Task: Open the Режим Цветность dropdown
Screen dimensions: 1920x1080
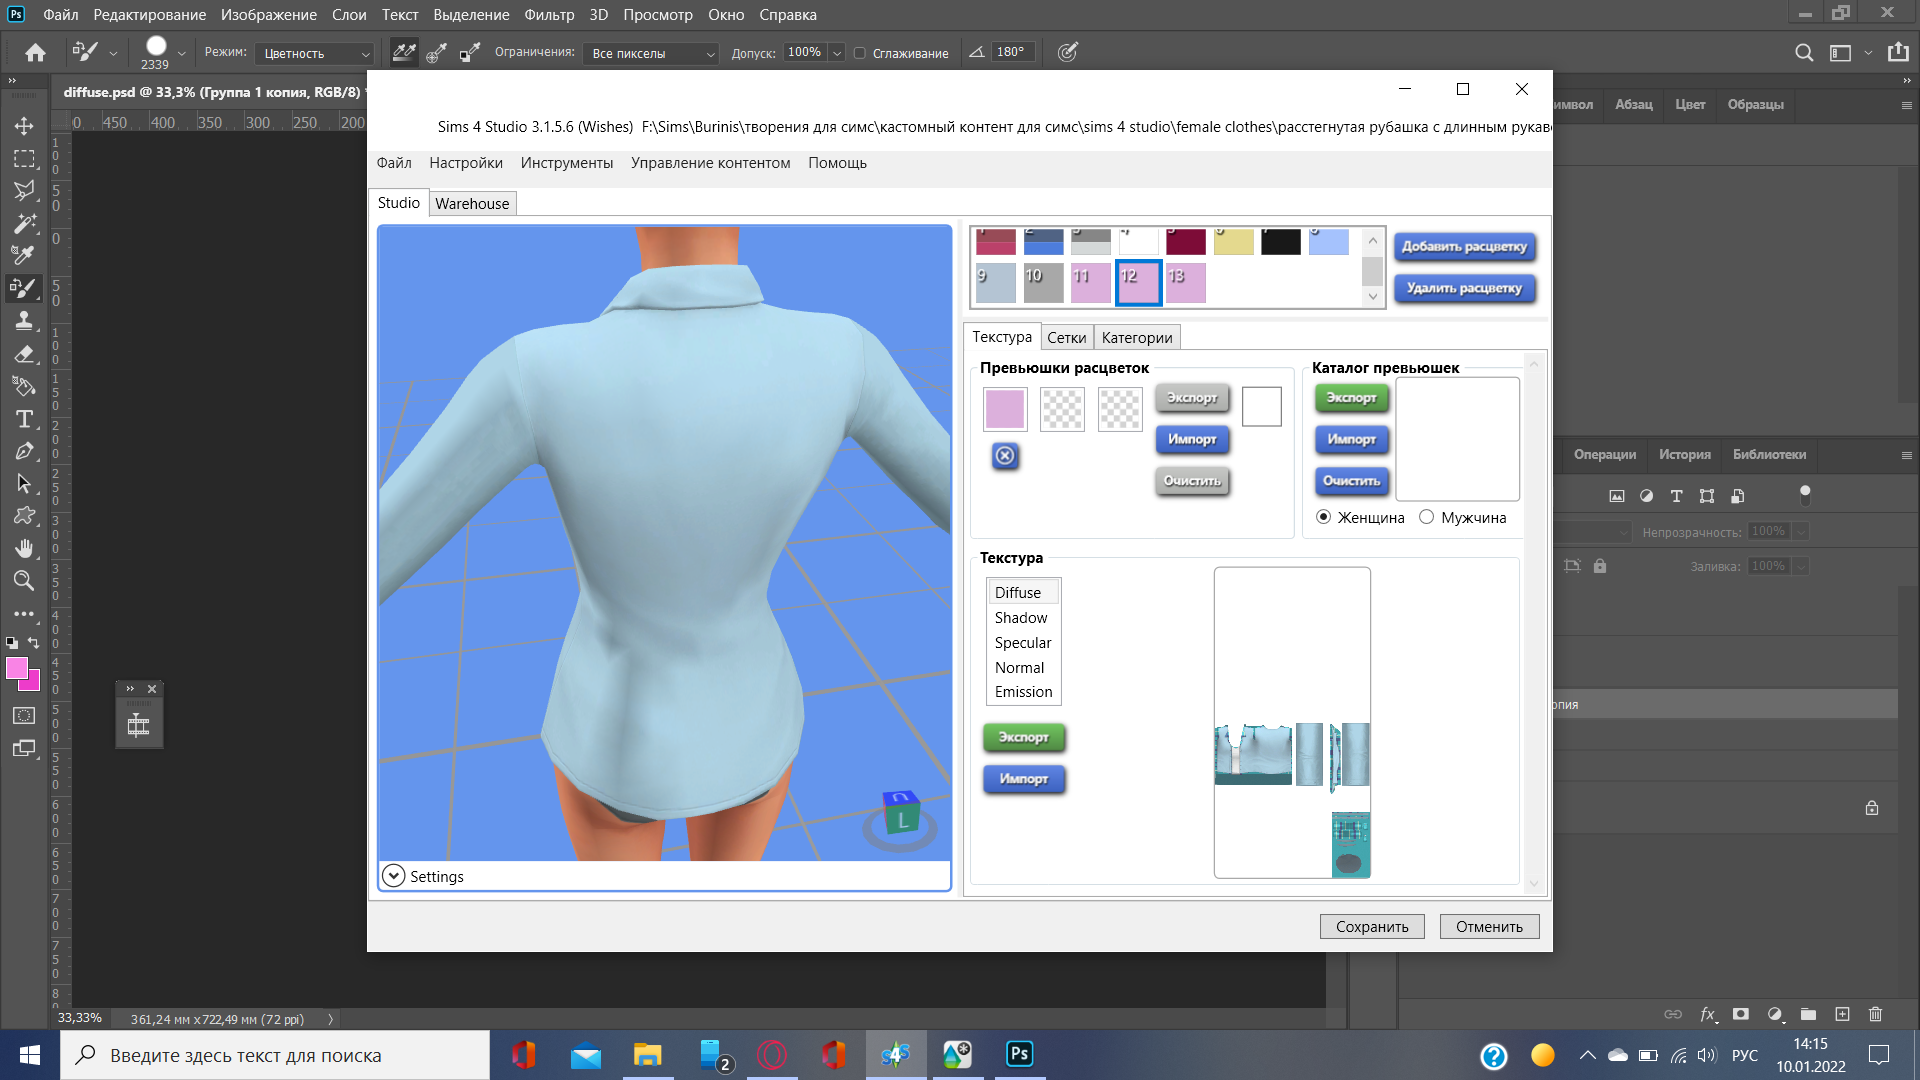Action: 314,53
